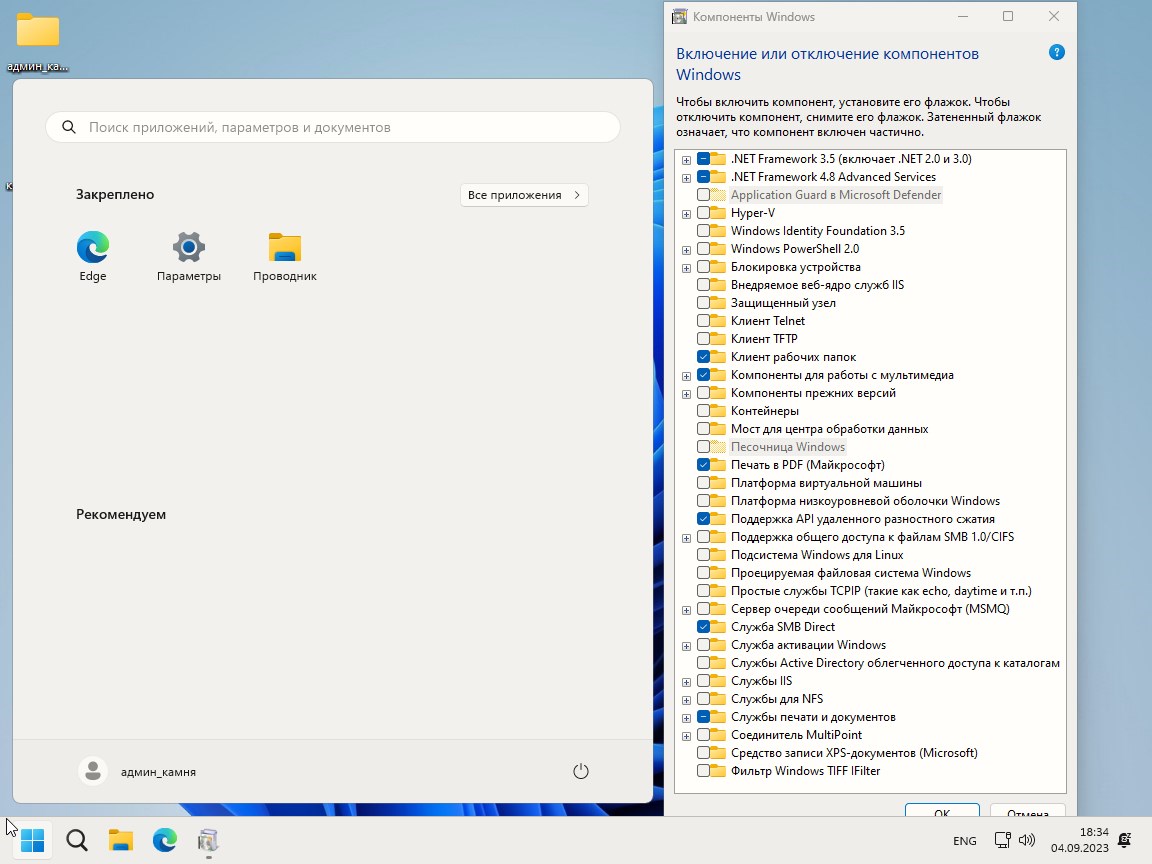Select Мост для центра обработки данных row
The image size is (1152, 864).
point(829,429)
